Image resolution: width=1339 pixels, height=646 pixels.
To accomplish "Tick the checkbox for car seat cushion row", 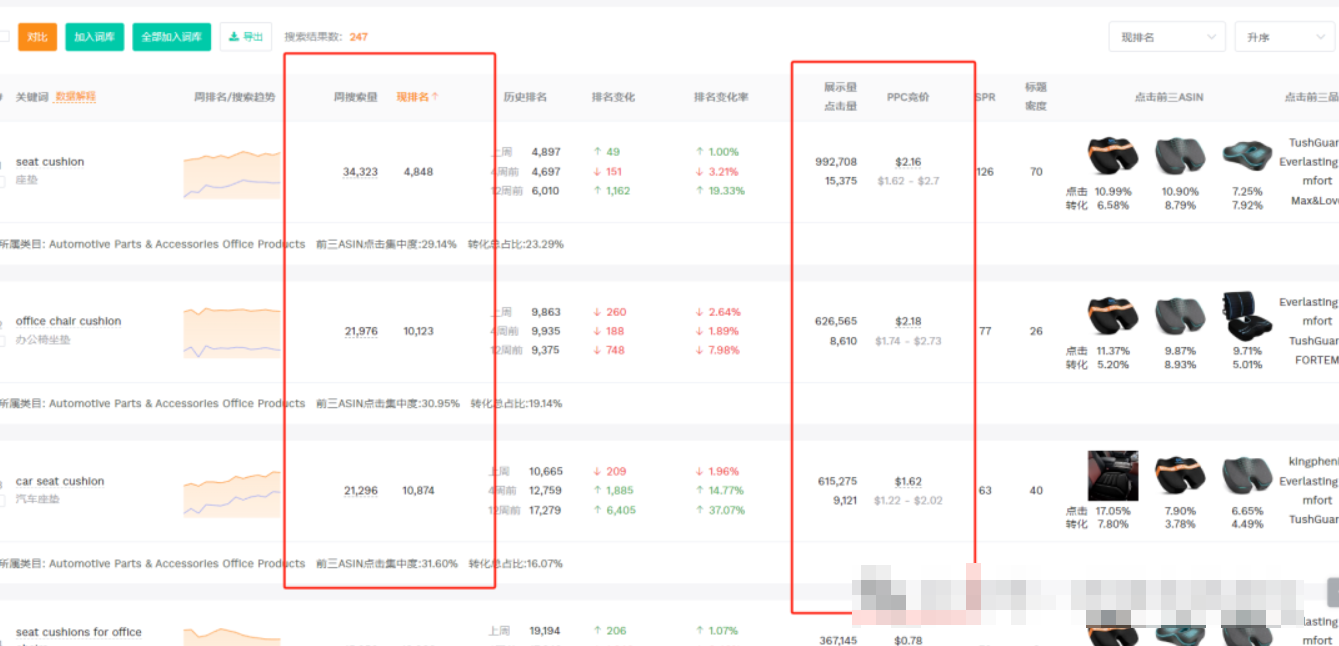I will pos(2,500).
